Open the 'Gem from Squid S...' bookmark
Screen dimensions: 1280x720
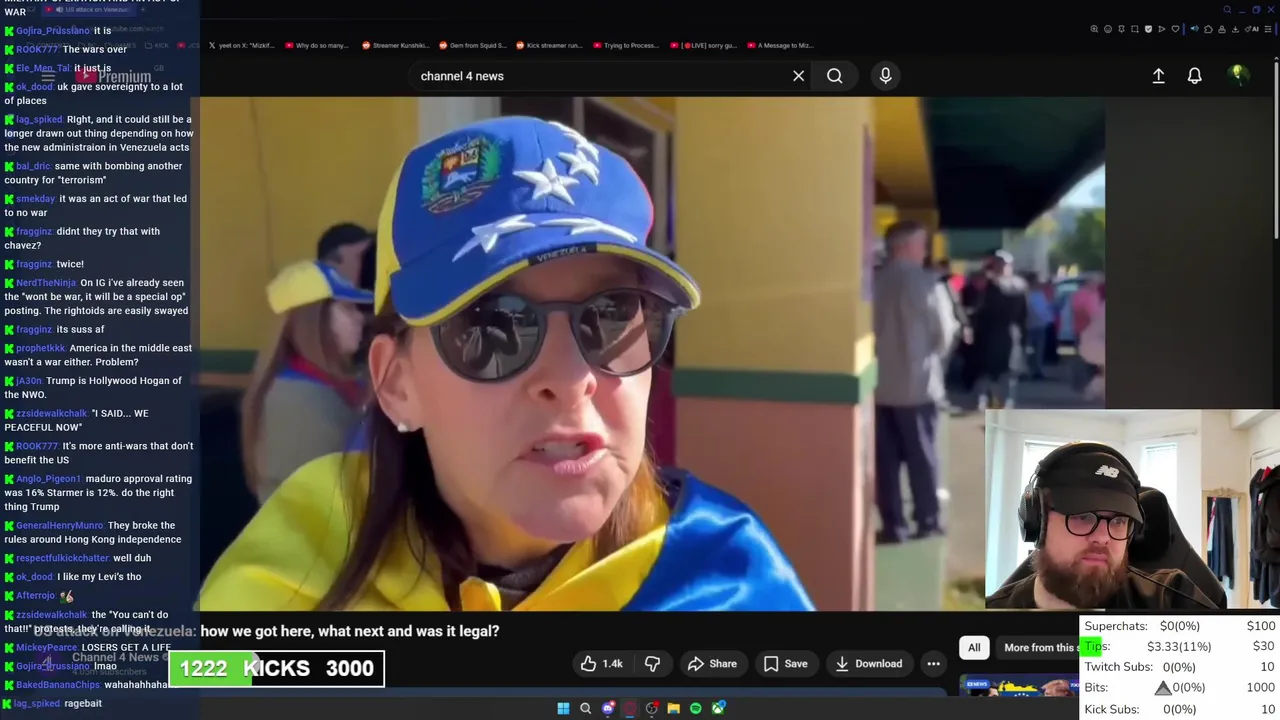pos(473,45)
